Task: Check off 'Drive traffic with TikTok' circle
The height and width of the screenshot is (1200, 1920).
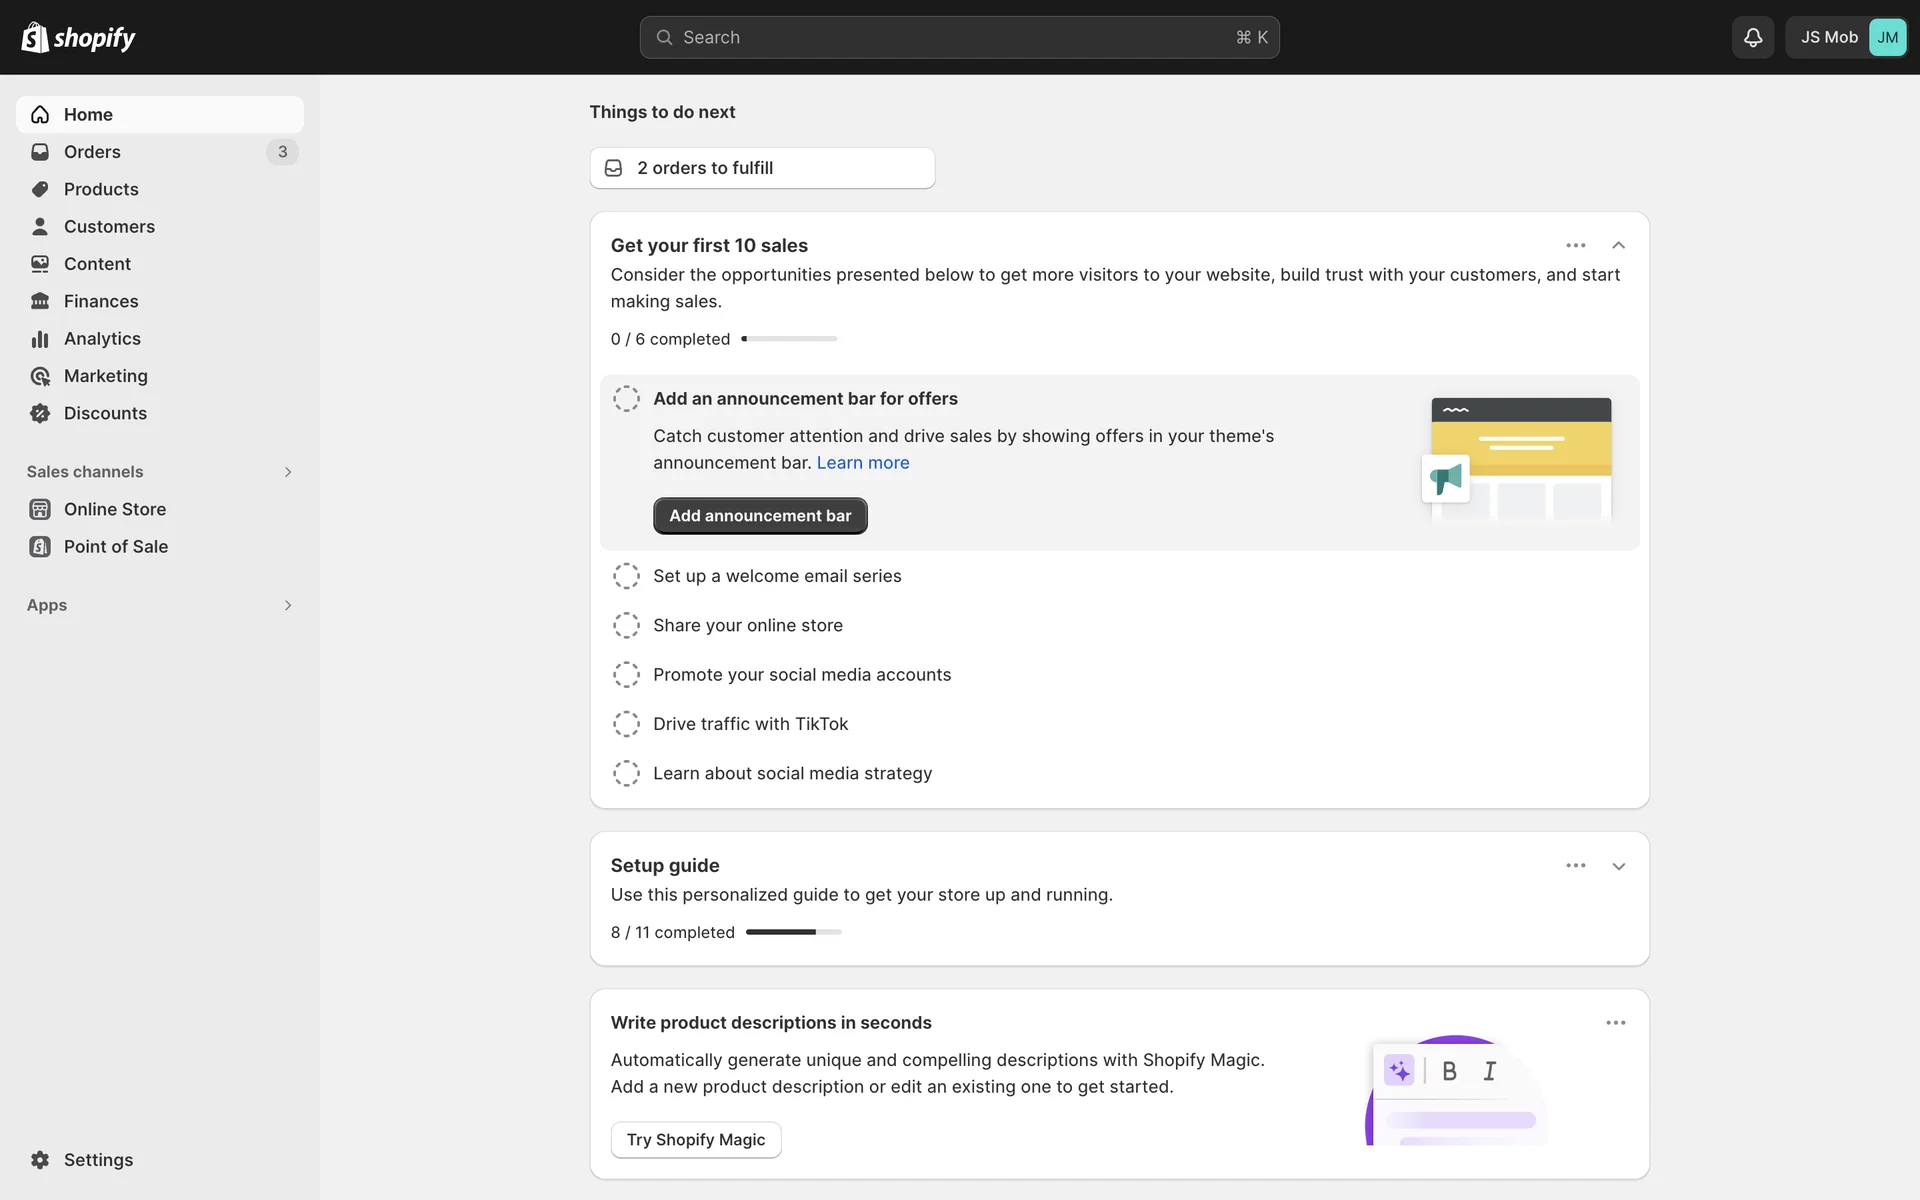Action: point(626,724)
